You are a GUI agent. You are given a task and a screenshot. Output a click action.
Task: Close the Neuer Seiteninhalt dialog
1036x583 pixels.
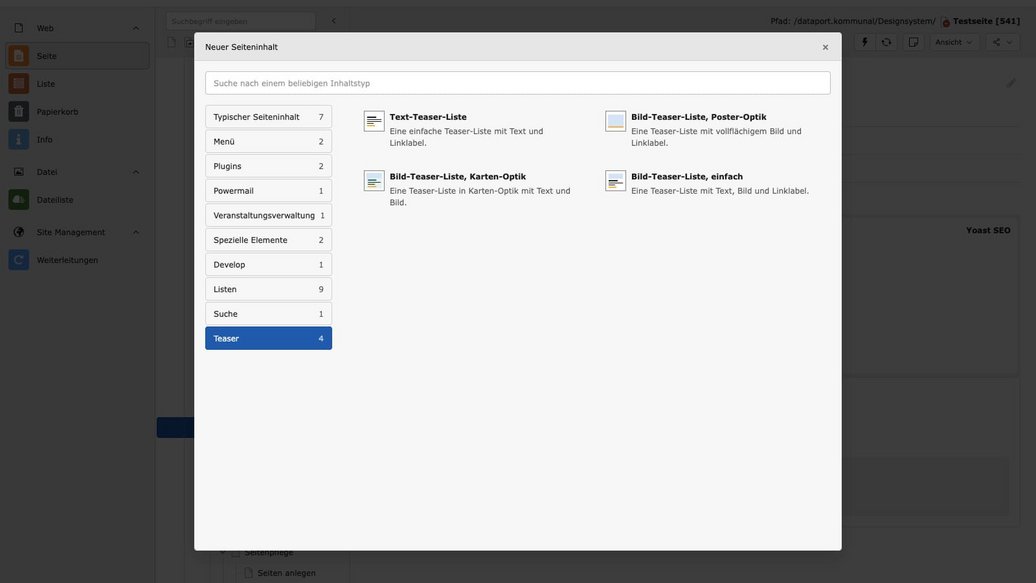coord(825,47)
